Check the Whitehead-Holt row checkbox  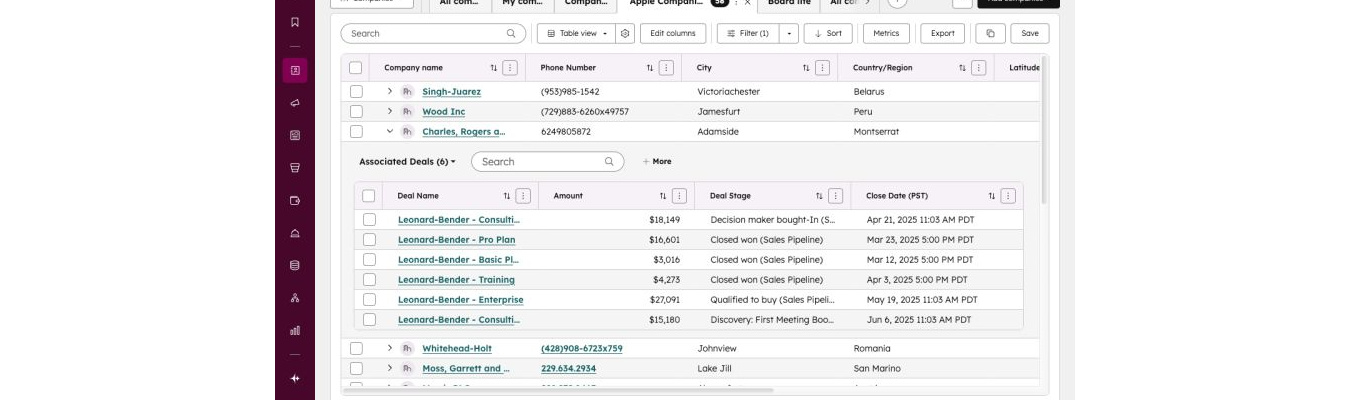coord(356,348)
